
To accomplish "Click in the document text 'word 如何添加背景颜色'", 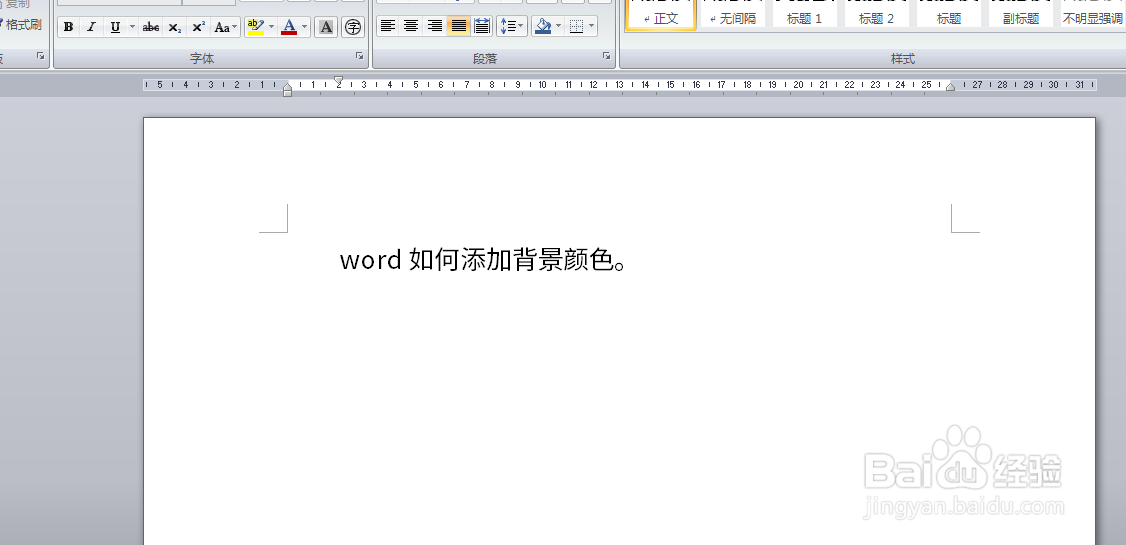I will click(478, 260).
